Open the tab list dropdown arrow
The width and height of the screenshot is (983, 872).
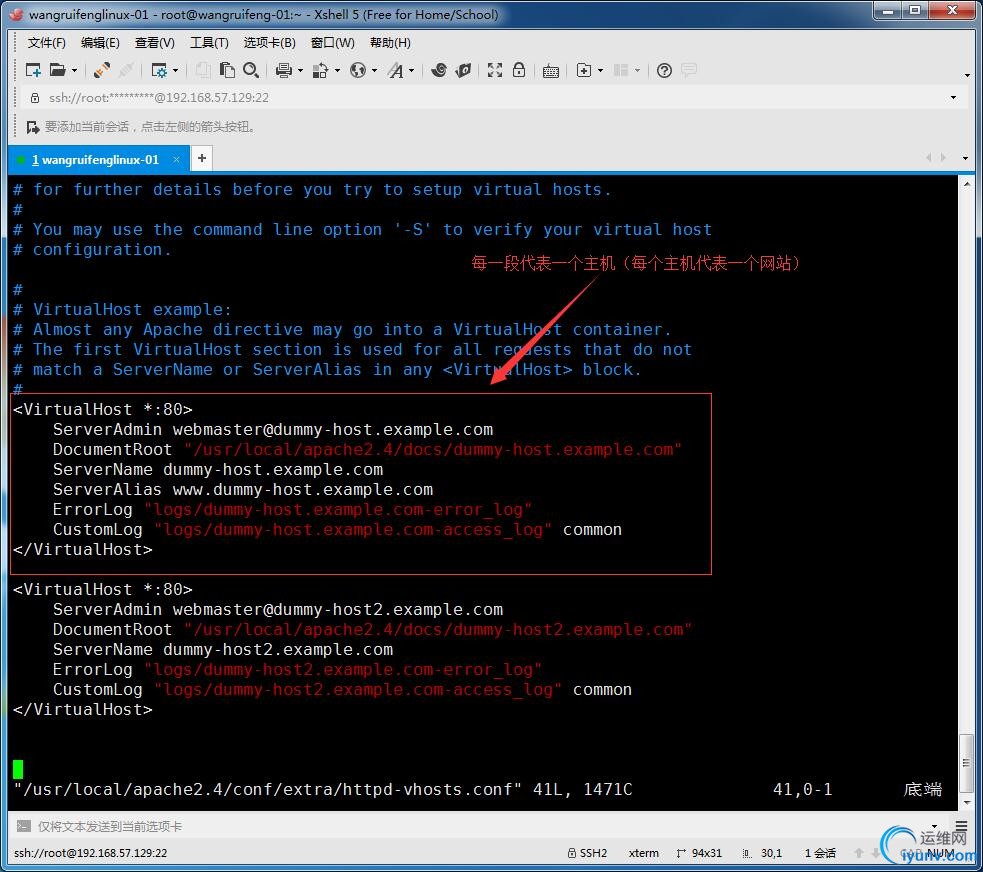(x=965, y=159)
